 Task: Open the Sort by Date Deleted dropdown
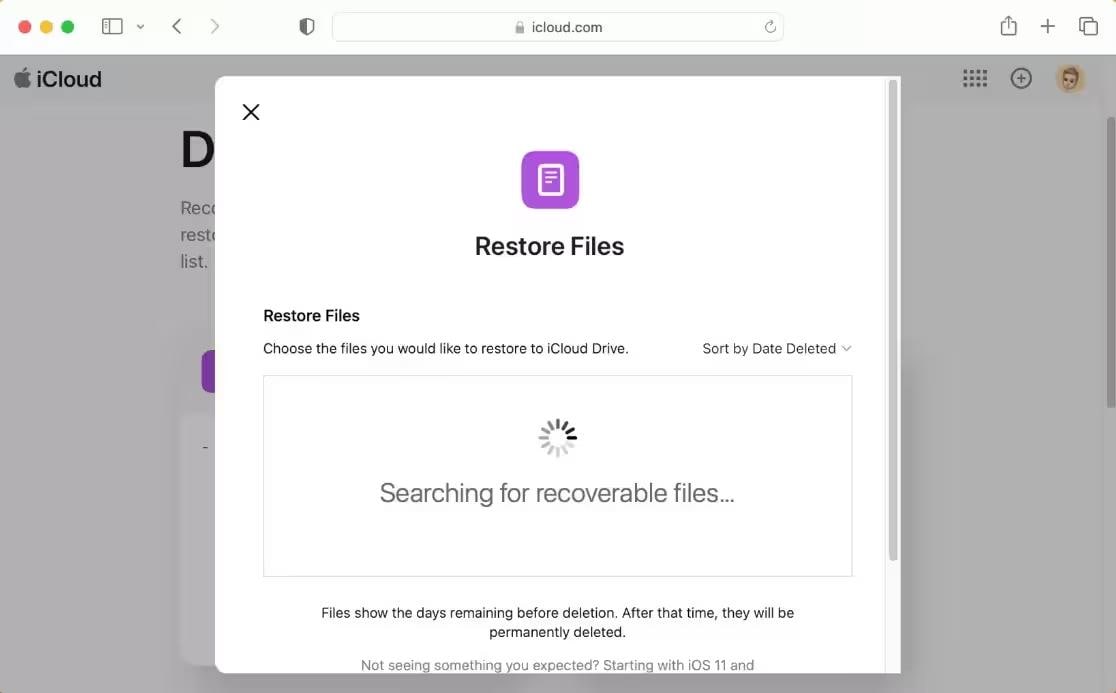click(x=776, y=349)
